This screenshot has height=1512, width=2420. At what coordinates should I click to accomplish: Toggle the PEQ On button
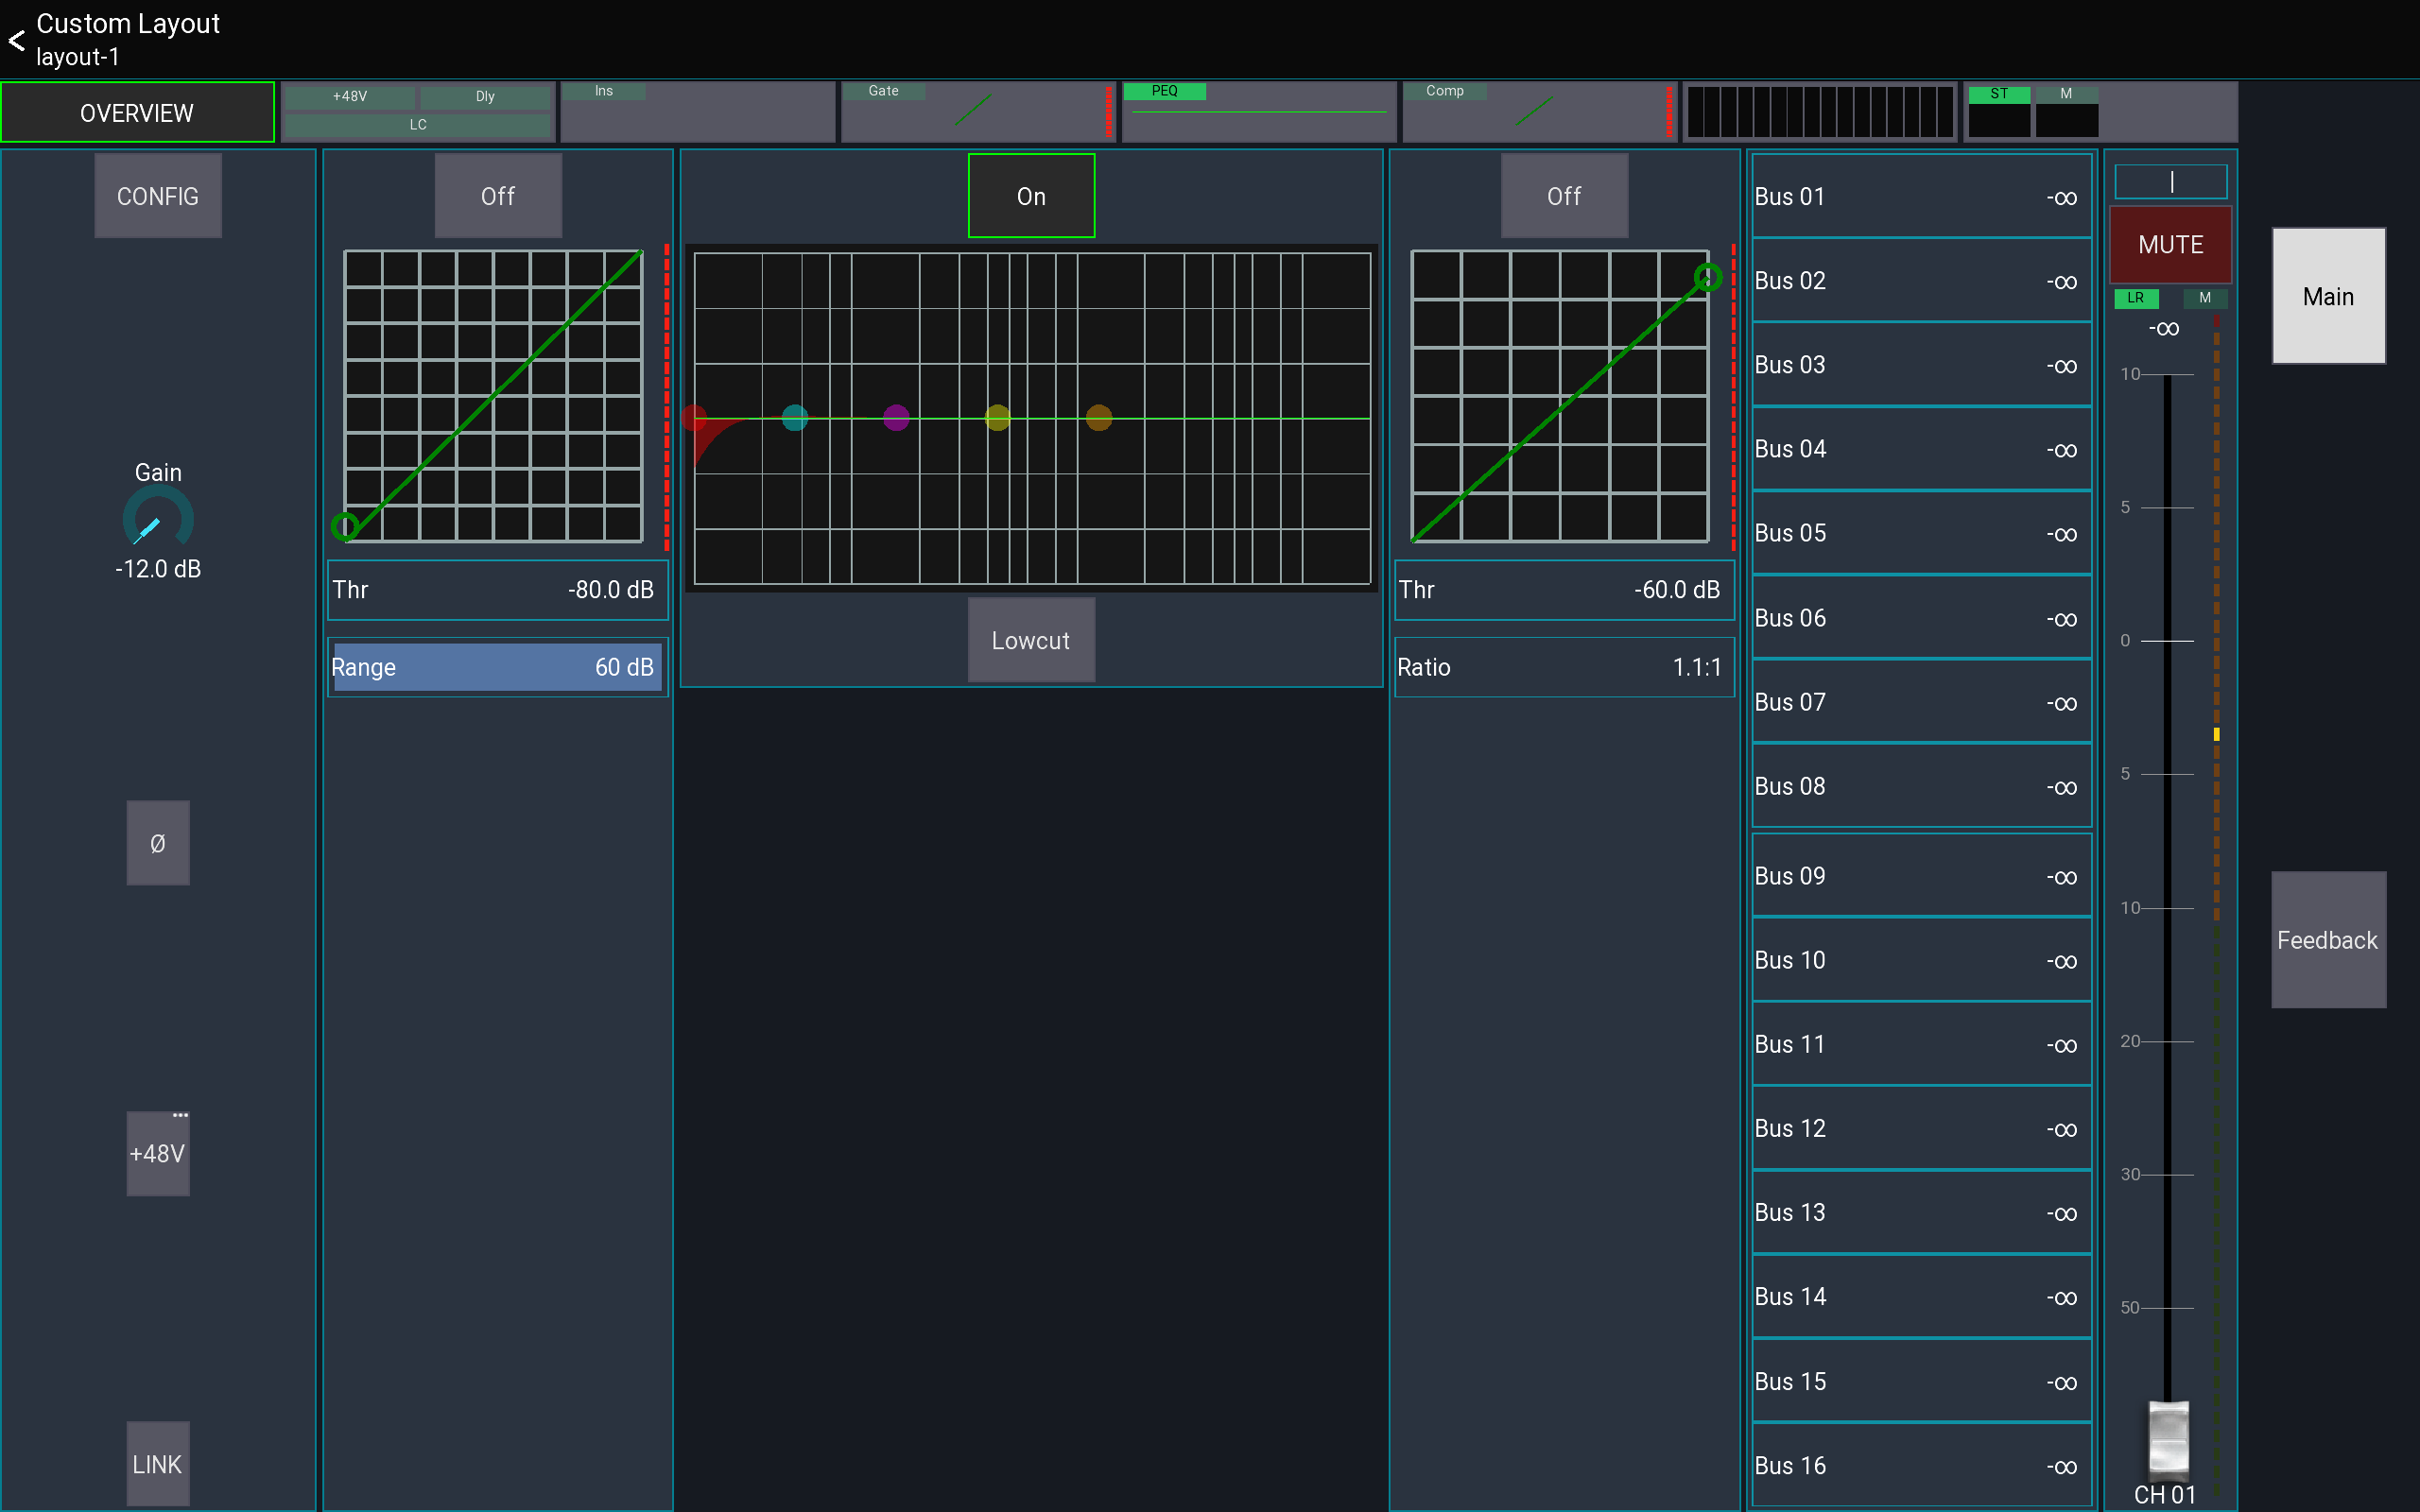(1031, 196)
